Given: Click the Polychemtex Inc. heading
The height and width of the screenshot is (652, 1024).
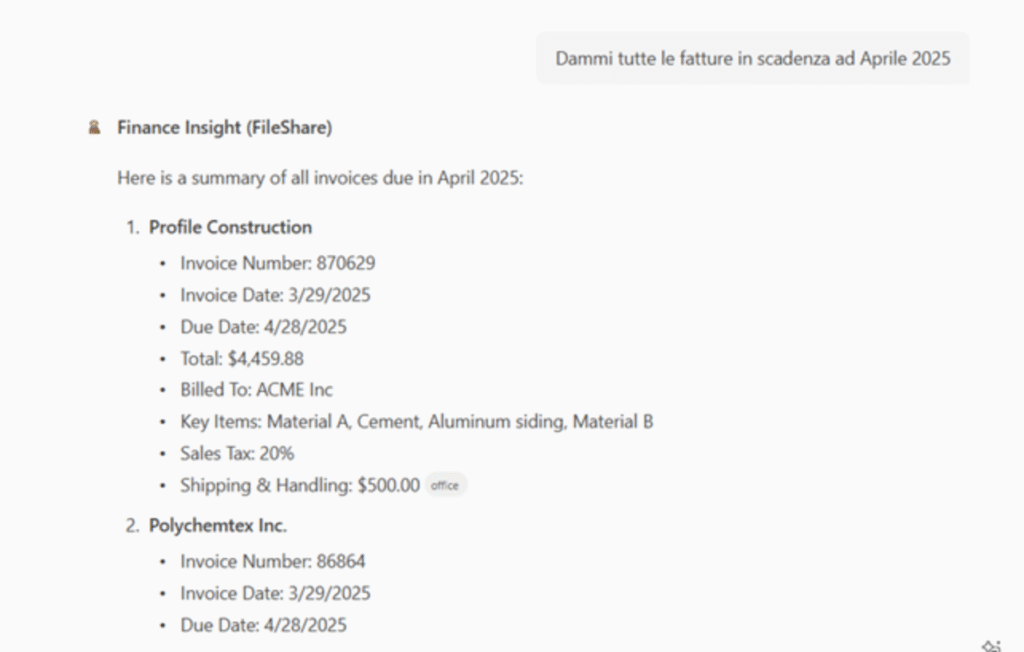Looking at the screenshot, I should click(x=218, y=525).
